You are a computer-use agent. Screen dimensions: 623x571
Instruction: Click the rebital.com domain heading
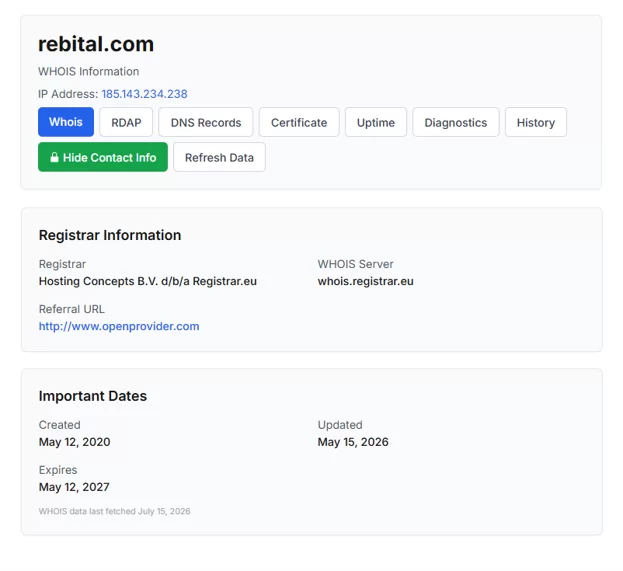click(x=96, y=44)
